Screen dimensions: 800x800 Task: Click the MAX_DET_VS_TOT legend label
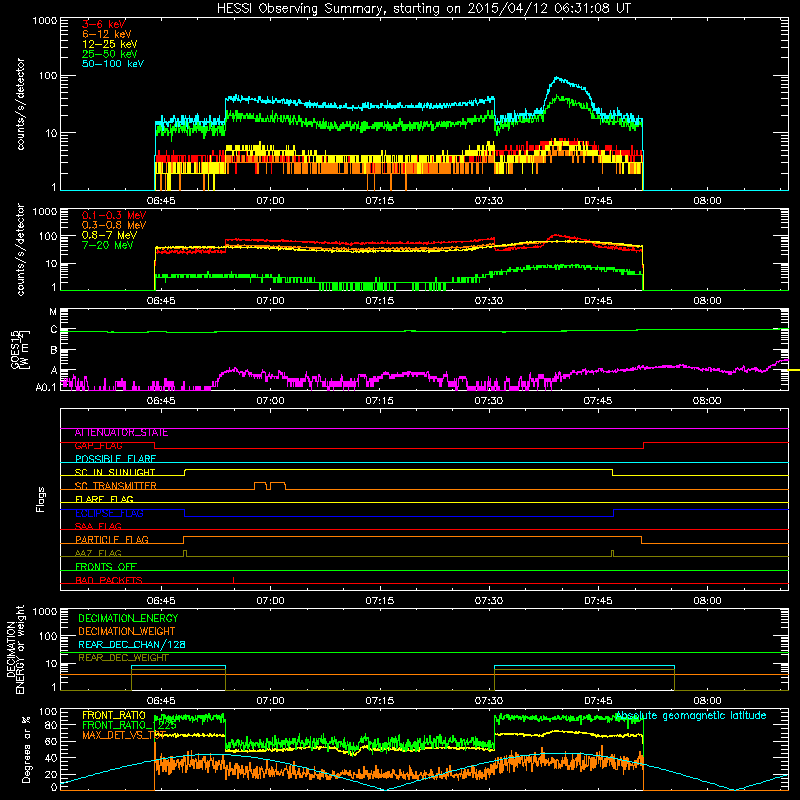coord(124,736)
